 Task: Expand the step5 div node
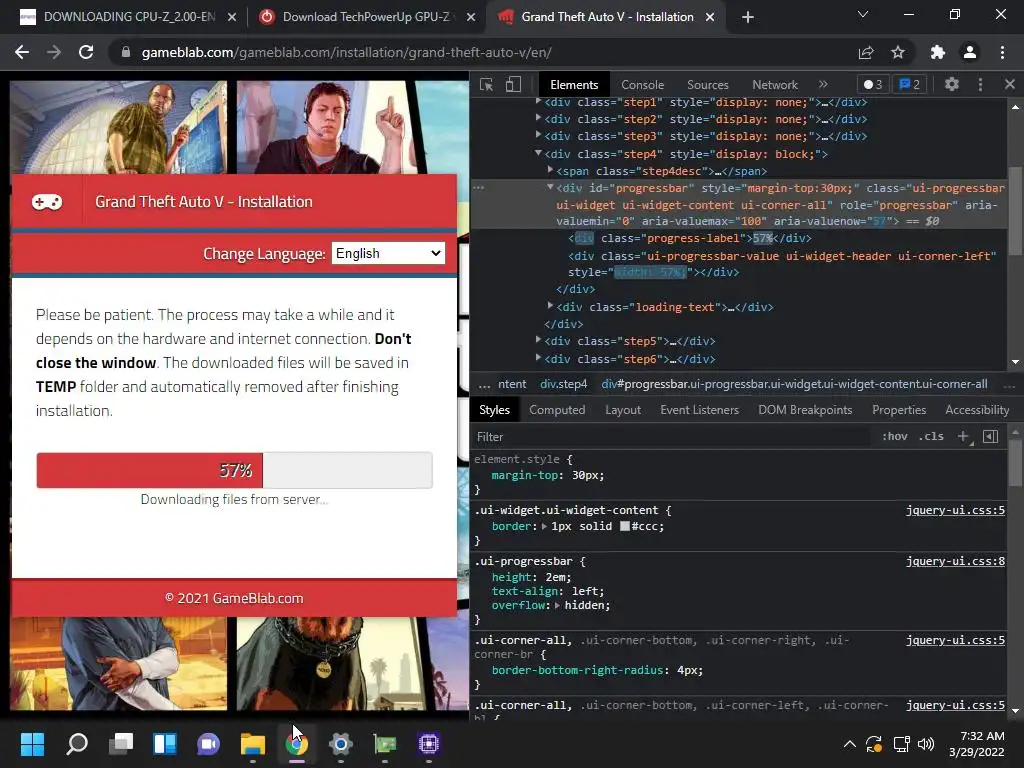[x=538, y=340]
